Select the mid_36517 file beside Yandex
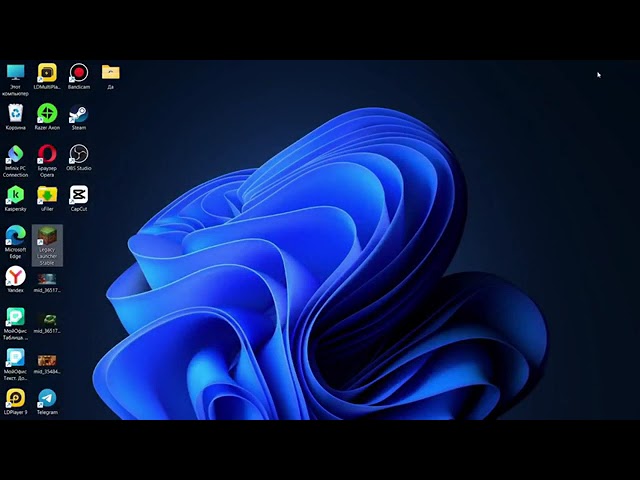 47,283
